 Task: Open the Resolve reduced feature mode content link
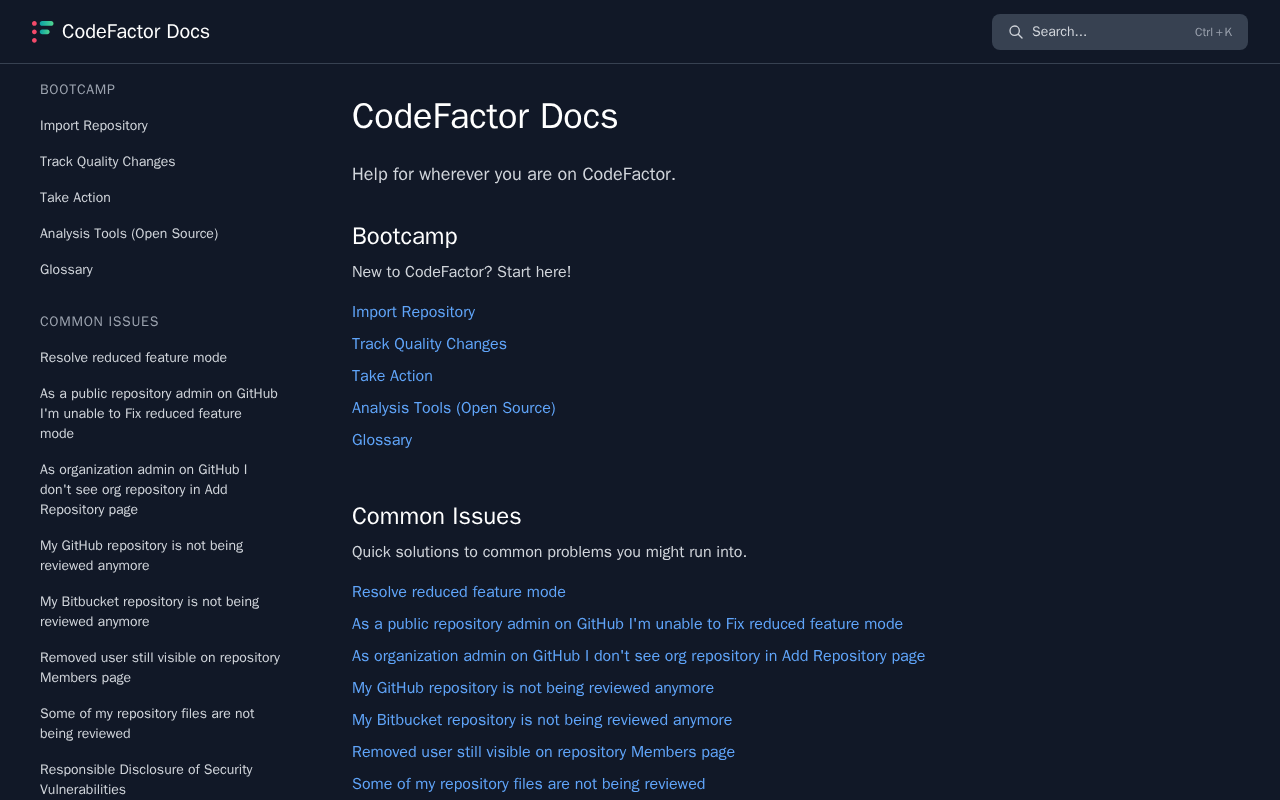459,592
